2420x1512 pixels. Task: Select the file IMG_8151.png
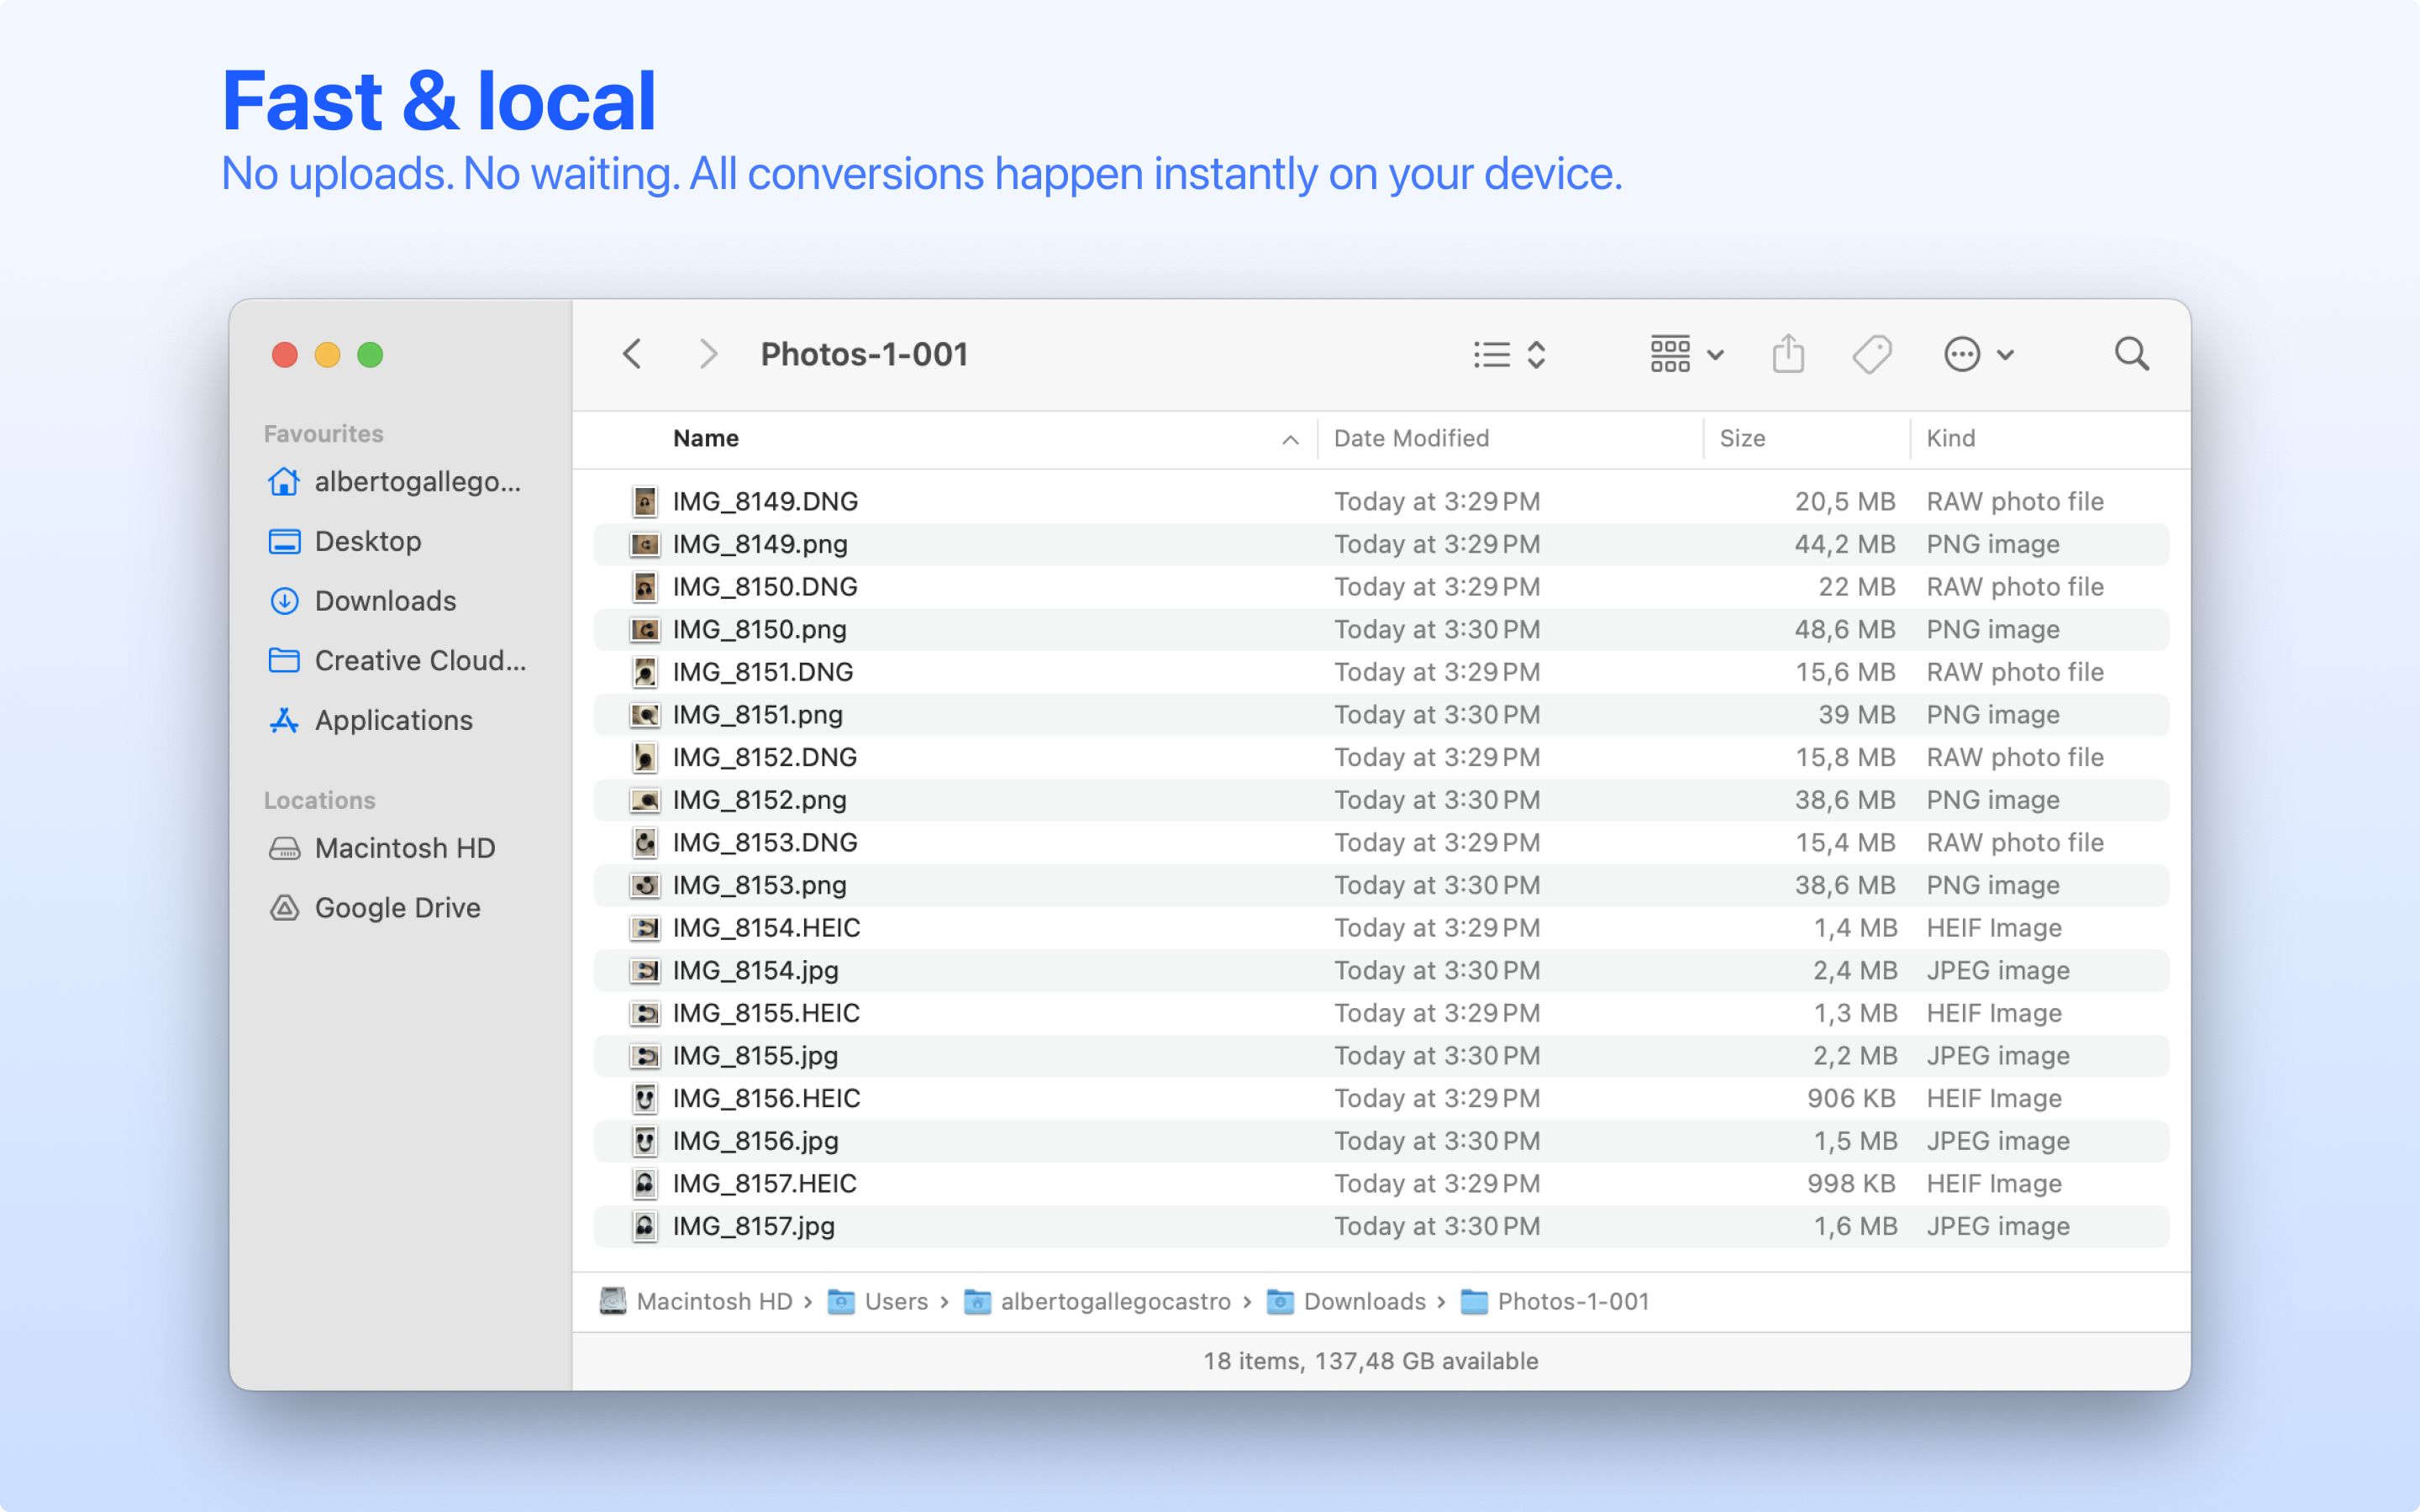(1381, 715)
